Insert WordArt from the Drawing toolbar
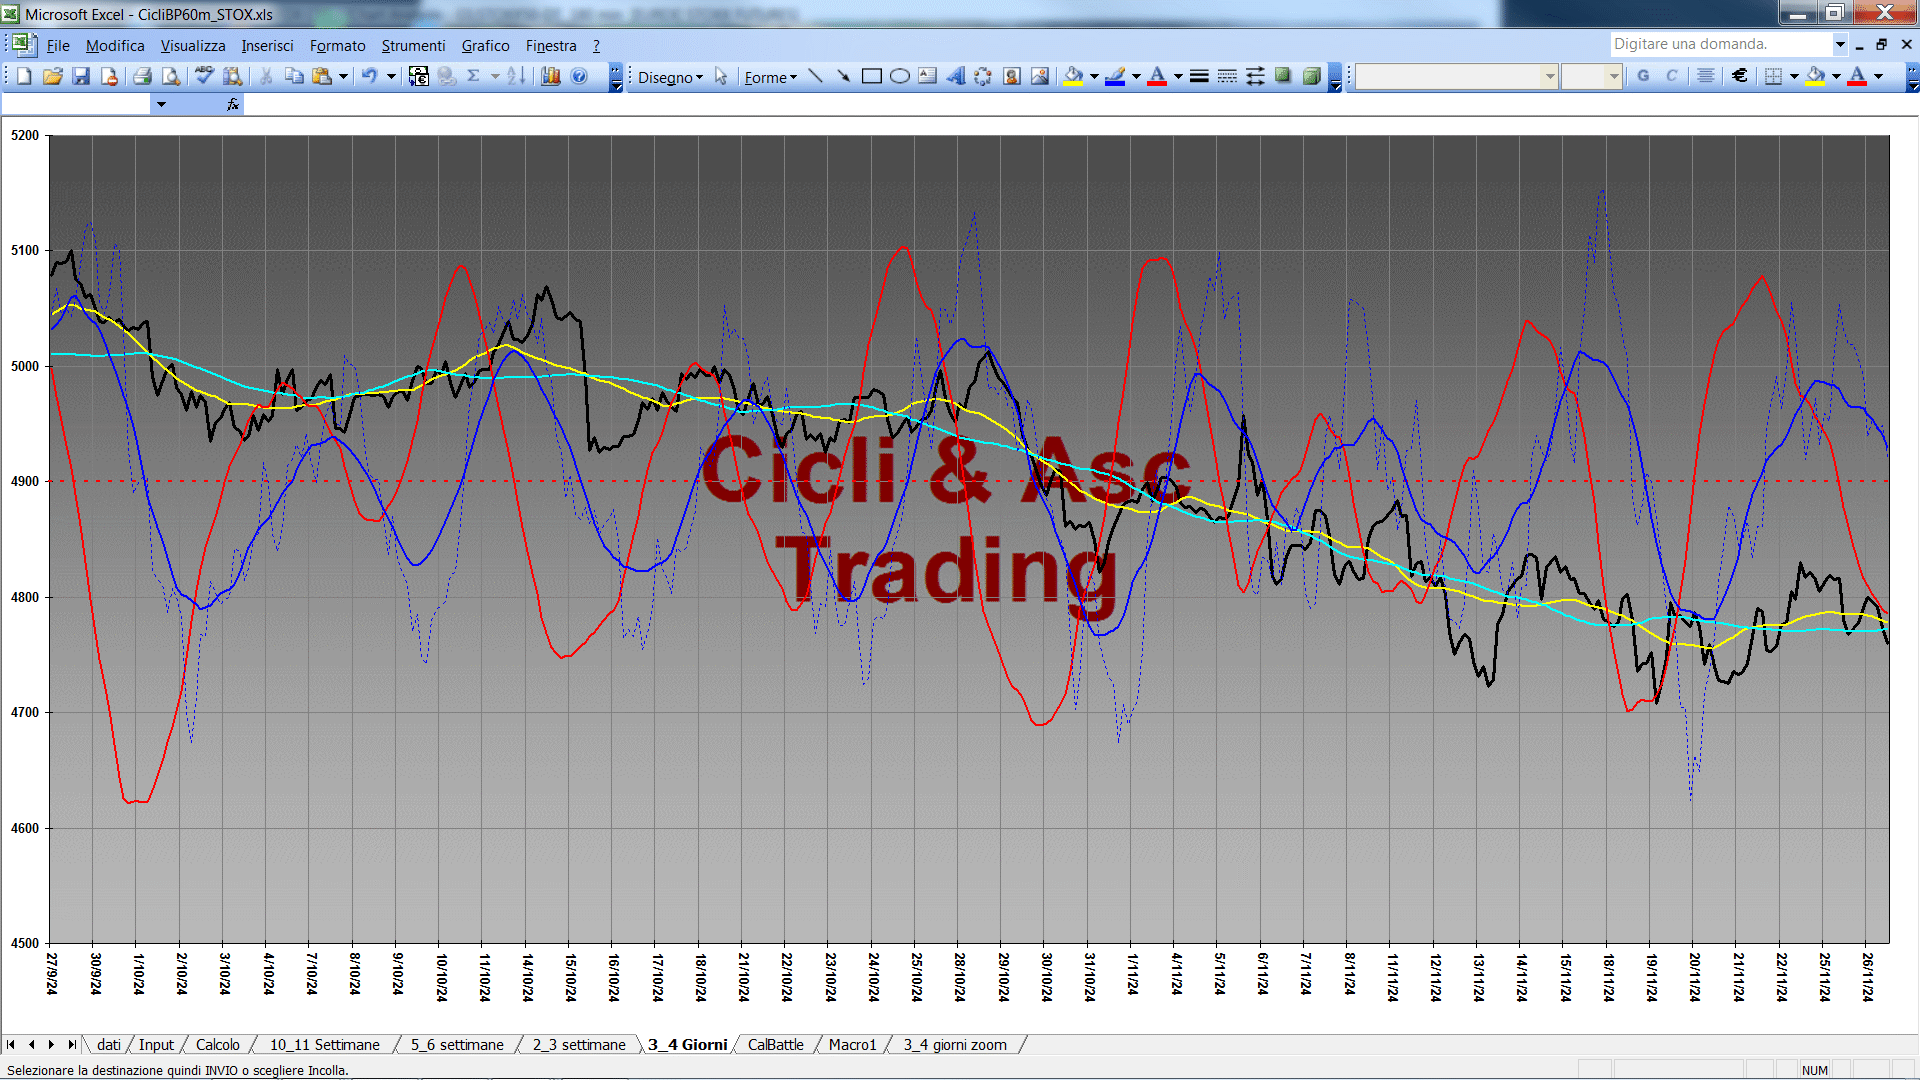The width and height of the screenshot is (1920, 1080). pyautogui.click(x=956, y=76)
